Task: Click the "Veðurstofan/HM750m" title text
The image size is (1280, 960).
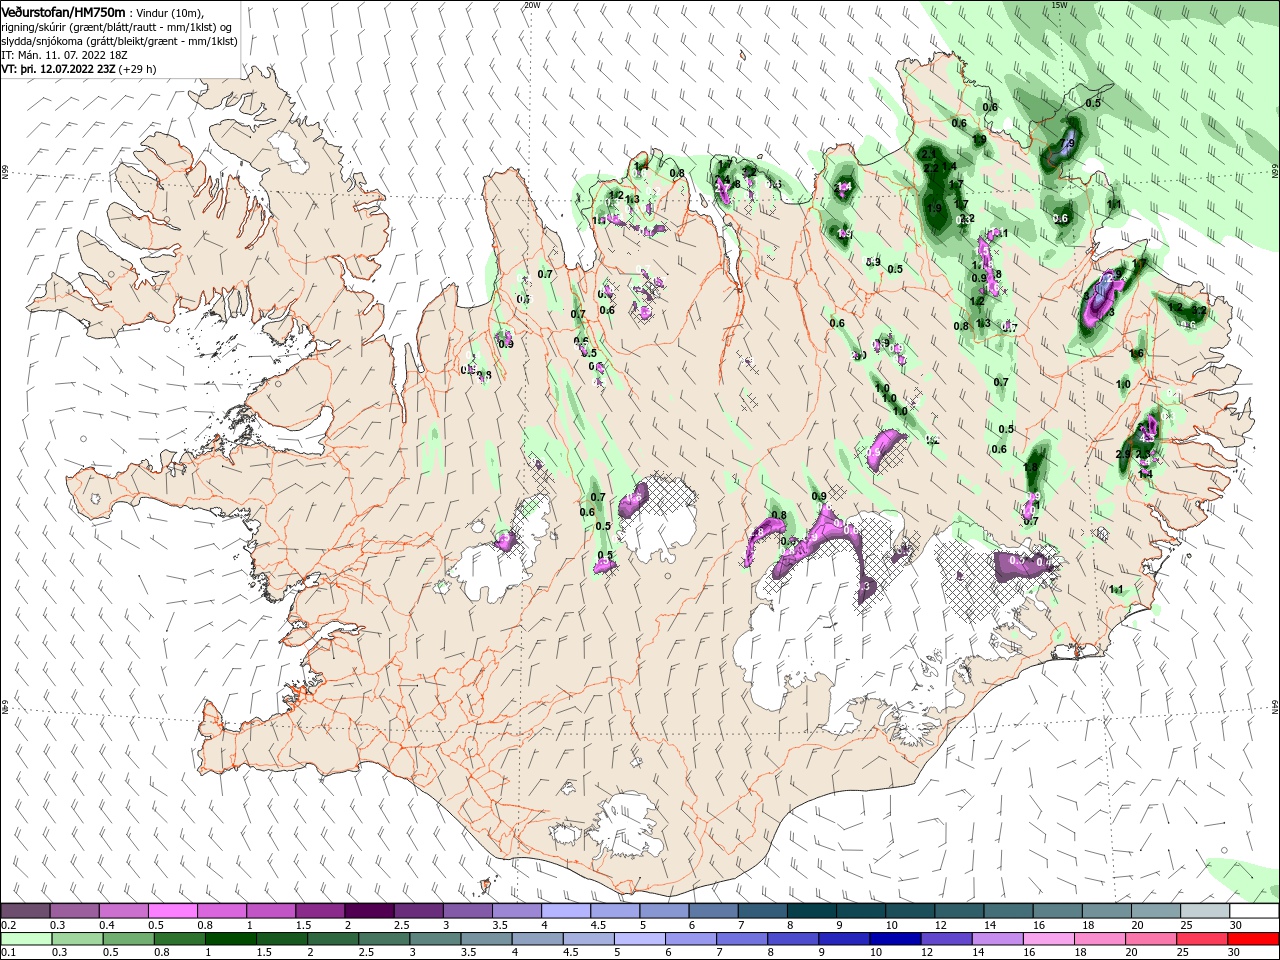Action: [x=63, y=12]
